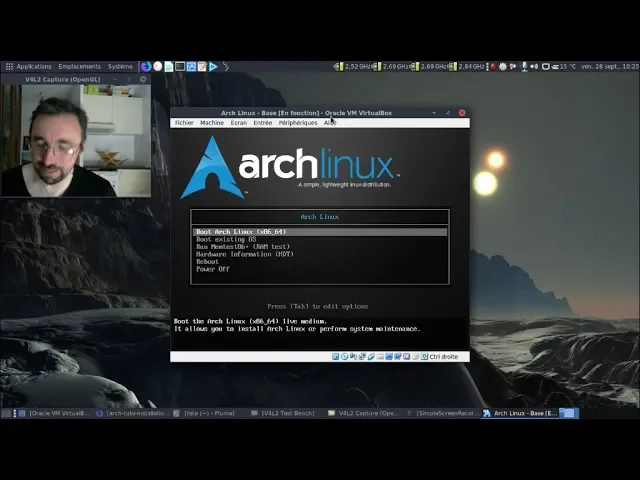Click the white round launcher in top panel
The width and height of the screenshot is (640, 480).
point(158,67)
